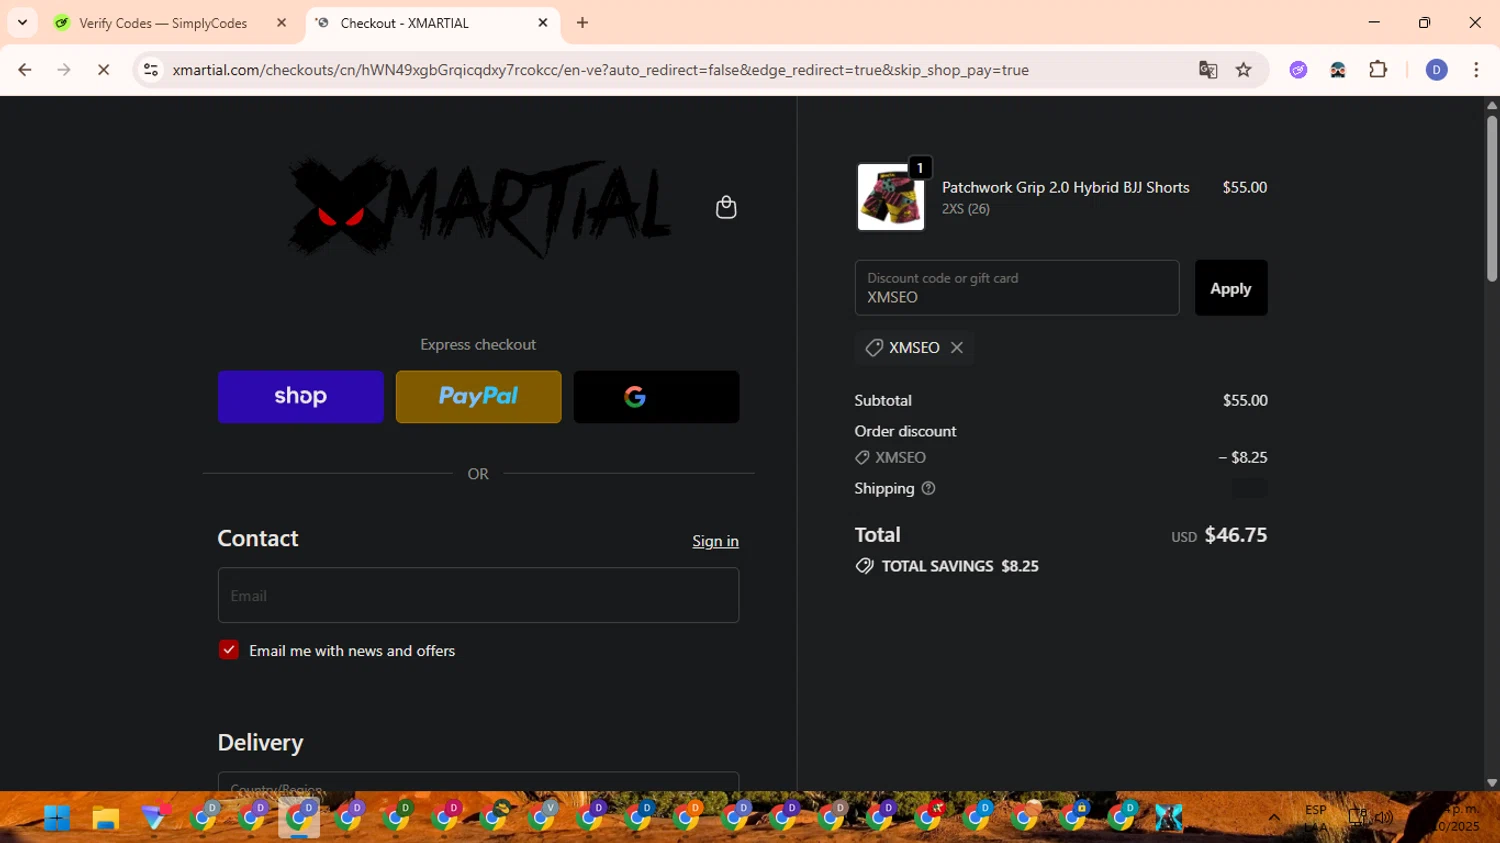1500x843 pixels.
Task: Stop loading the page
Action: (x=103, y=70)
